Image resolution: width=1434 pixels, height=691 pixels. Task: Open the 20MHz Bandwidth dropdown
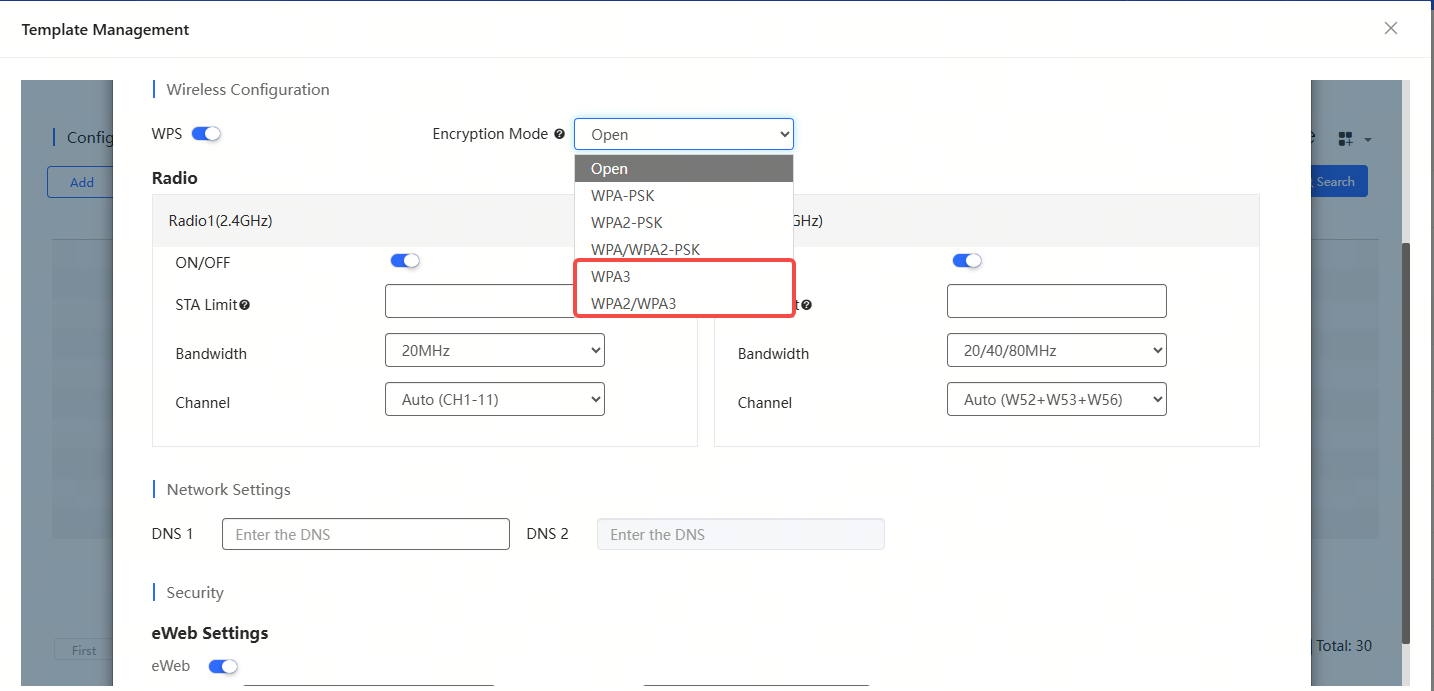[494, 350]
